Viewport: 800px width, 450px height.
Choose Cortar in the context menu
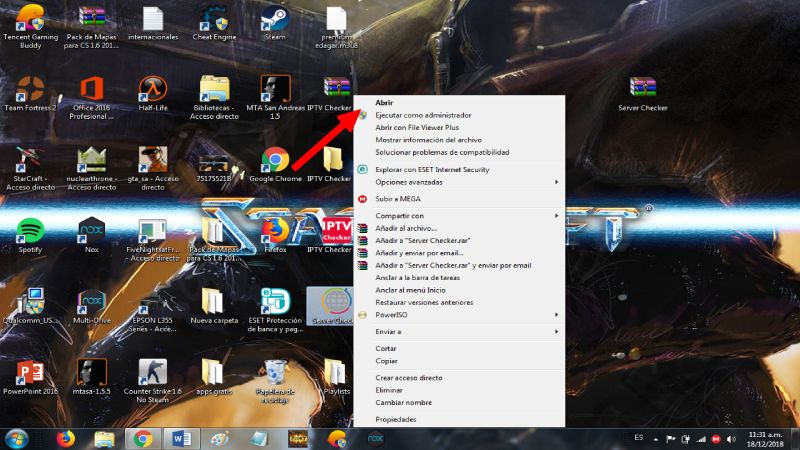point(459,348)
